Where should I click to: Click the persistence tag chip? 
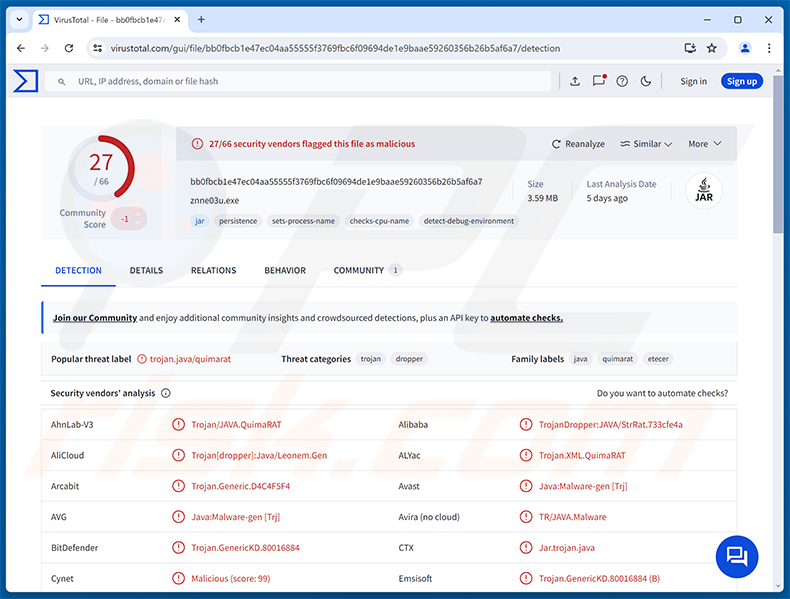tap(238, 221)
